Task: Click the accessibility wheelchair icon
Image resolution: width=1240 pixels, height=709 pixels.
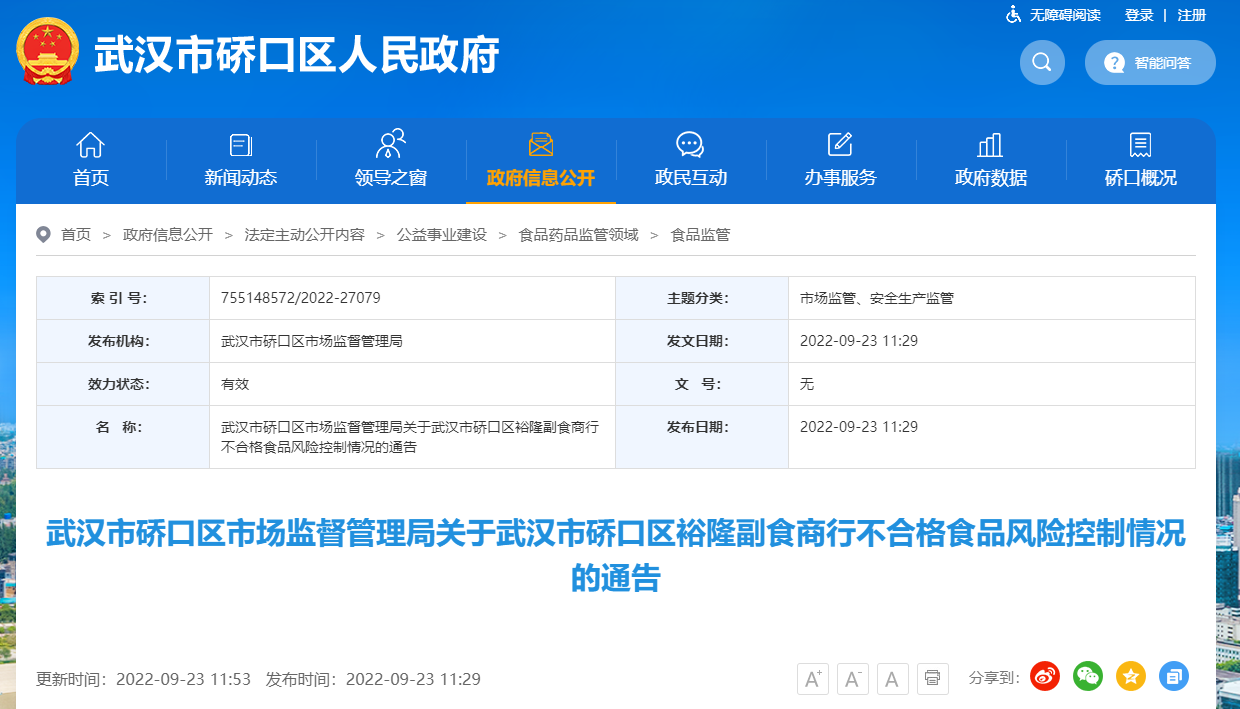Action: pos(1013,15)
